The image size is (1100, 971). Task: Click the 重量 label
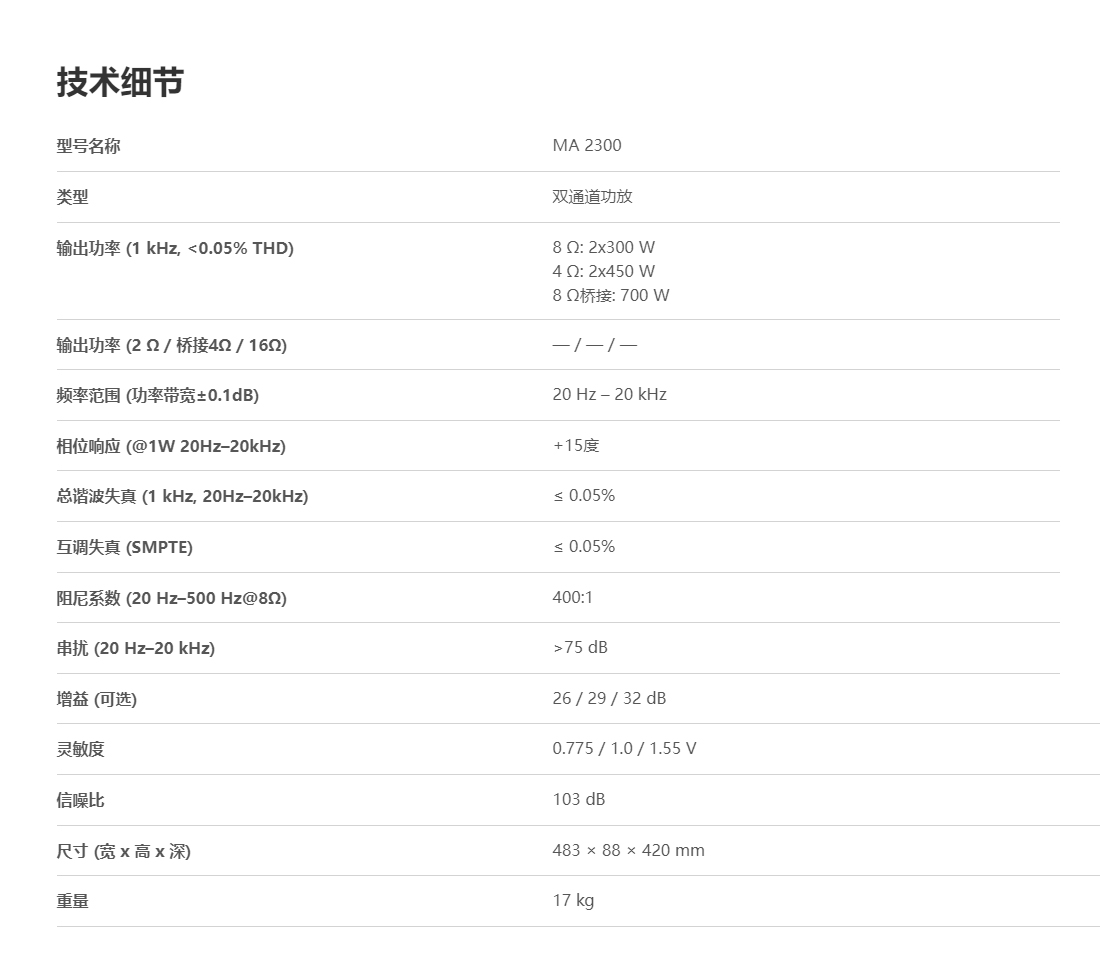pos(72,902)
